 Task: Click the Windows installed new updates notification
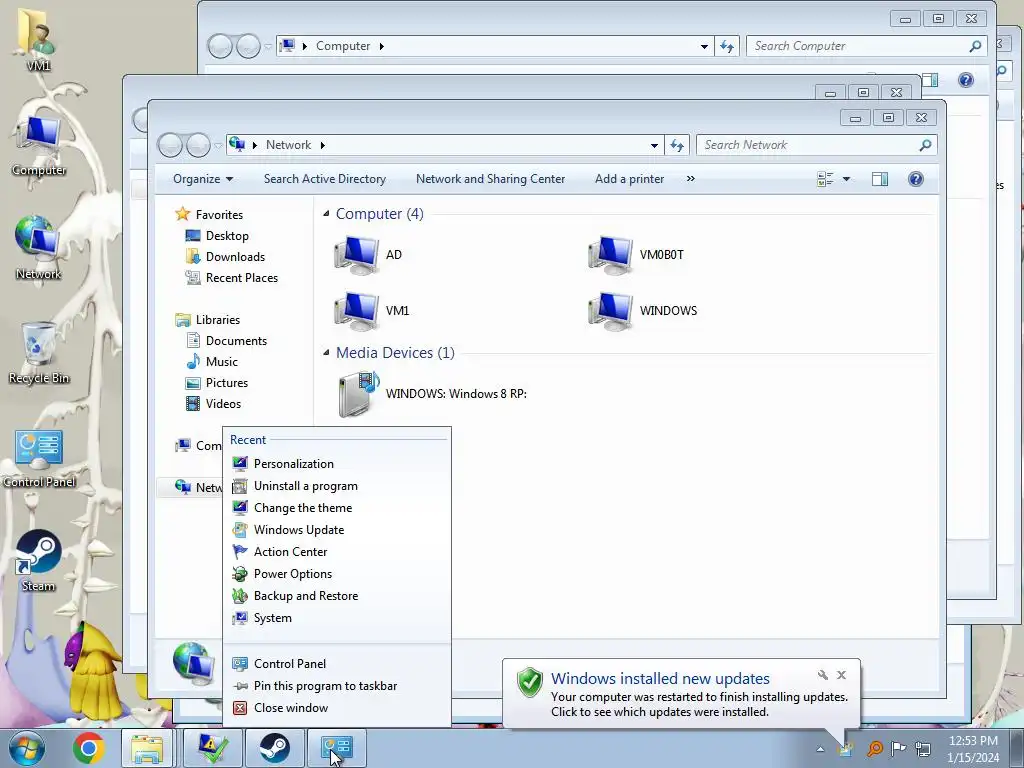point(681,694)
